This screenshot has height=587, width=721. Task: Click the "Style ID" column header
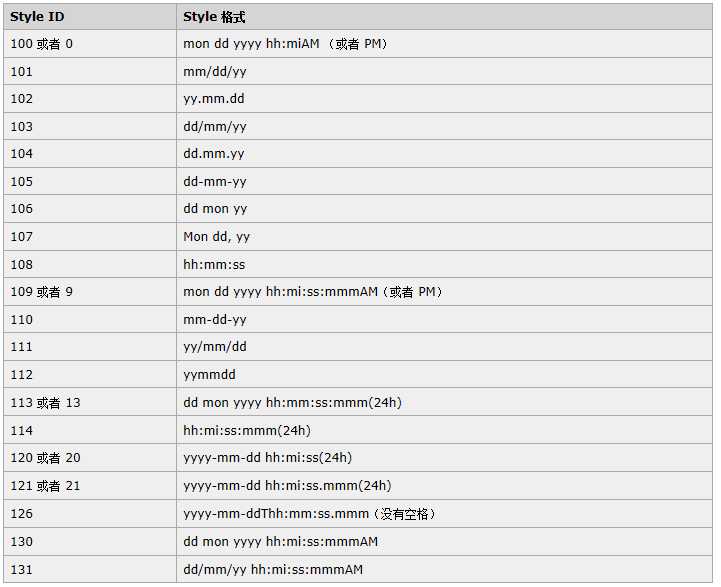point(37,17)
